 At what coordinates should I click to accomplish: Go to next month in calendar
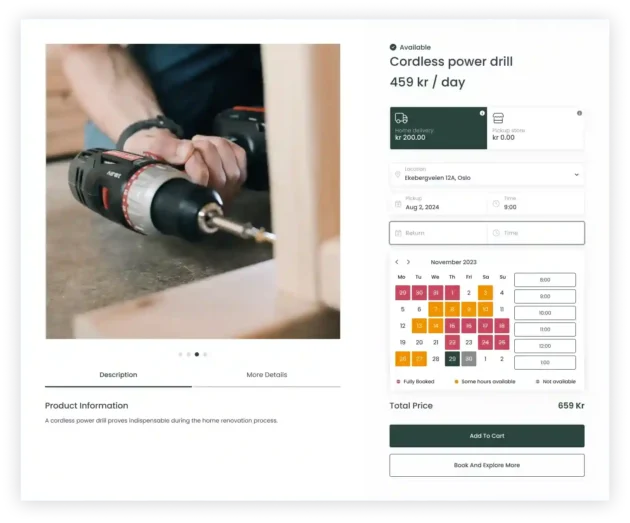pos(408,262)
